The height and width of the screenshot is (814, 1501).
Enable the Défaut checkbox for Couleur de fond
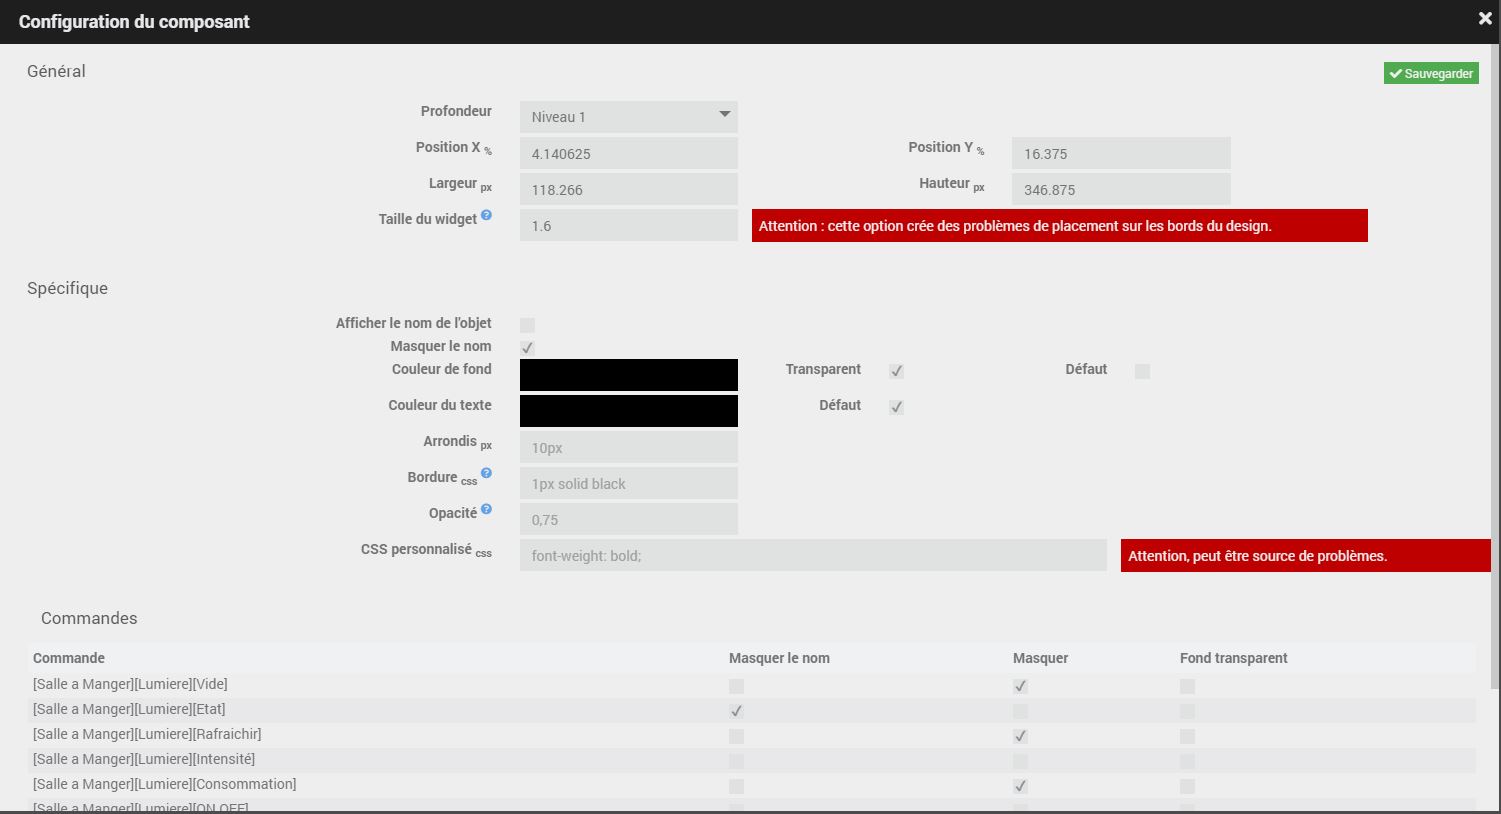click(1142, 371)
